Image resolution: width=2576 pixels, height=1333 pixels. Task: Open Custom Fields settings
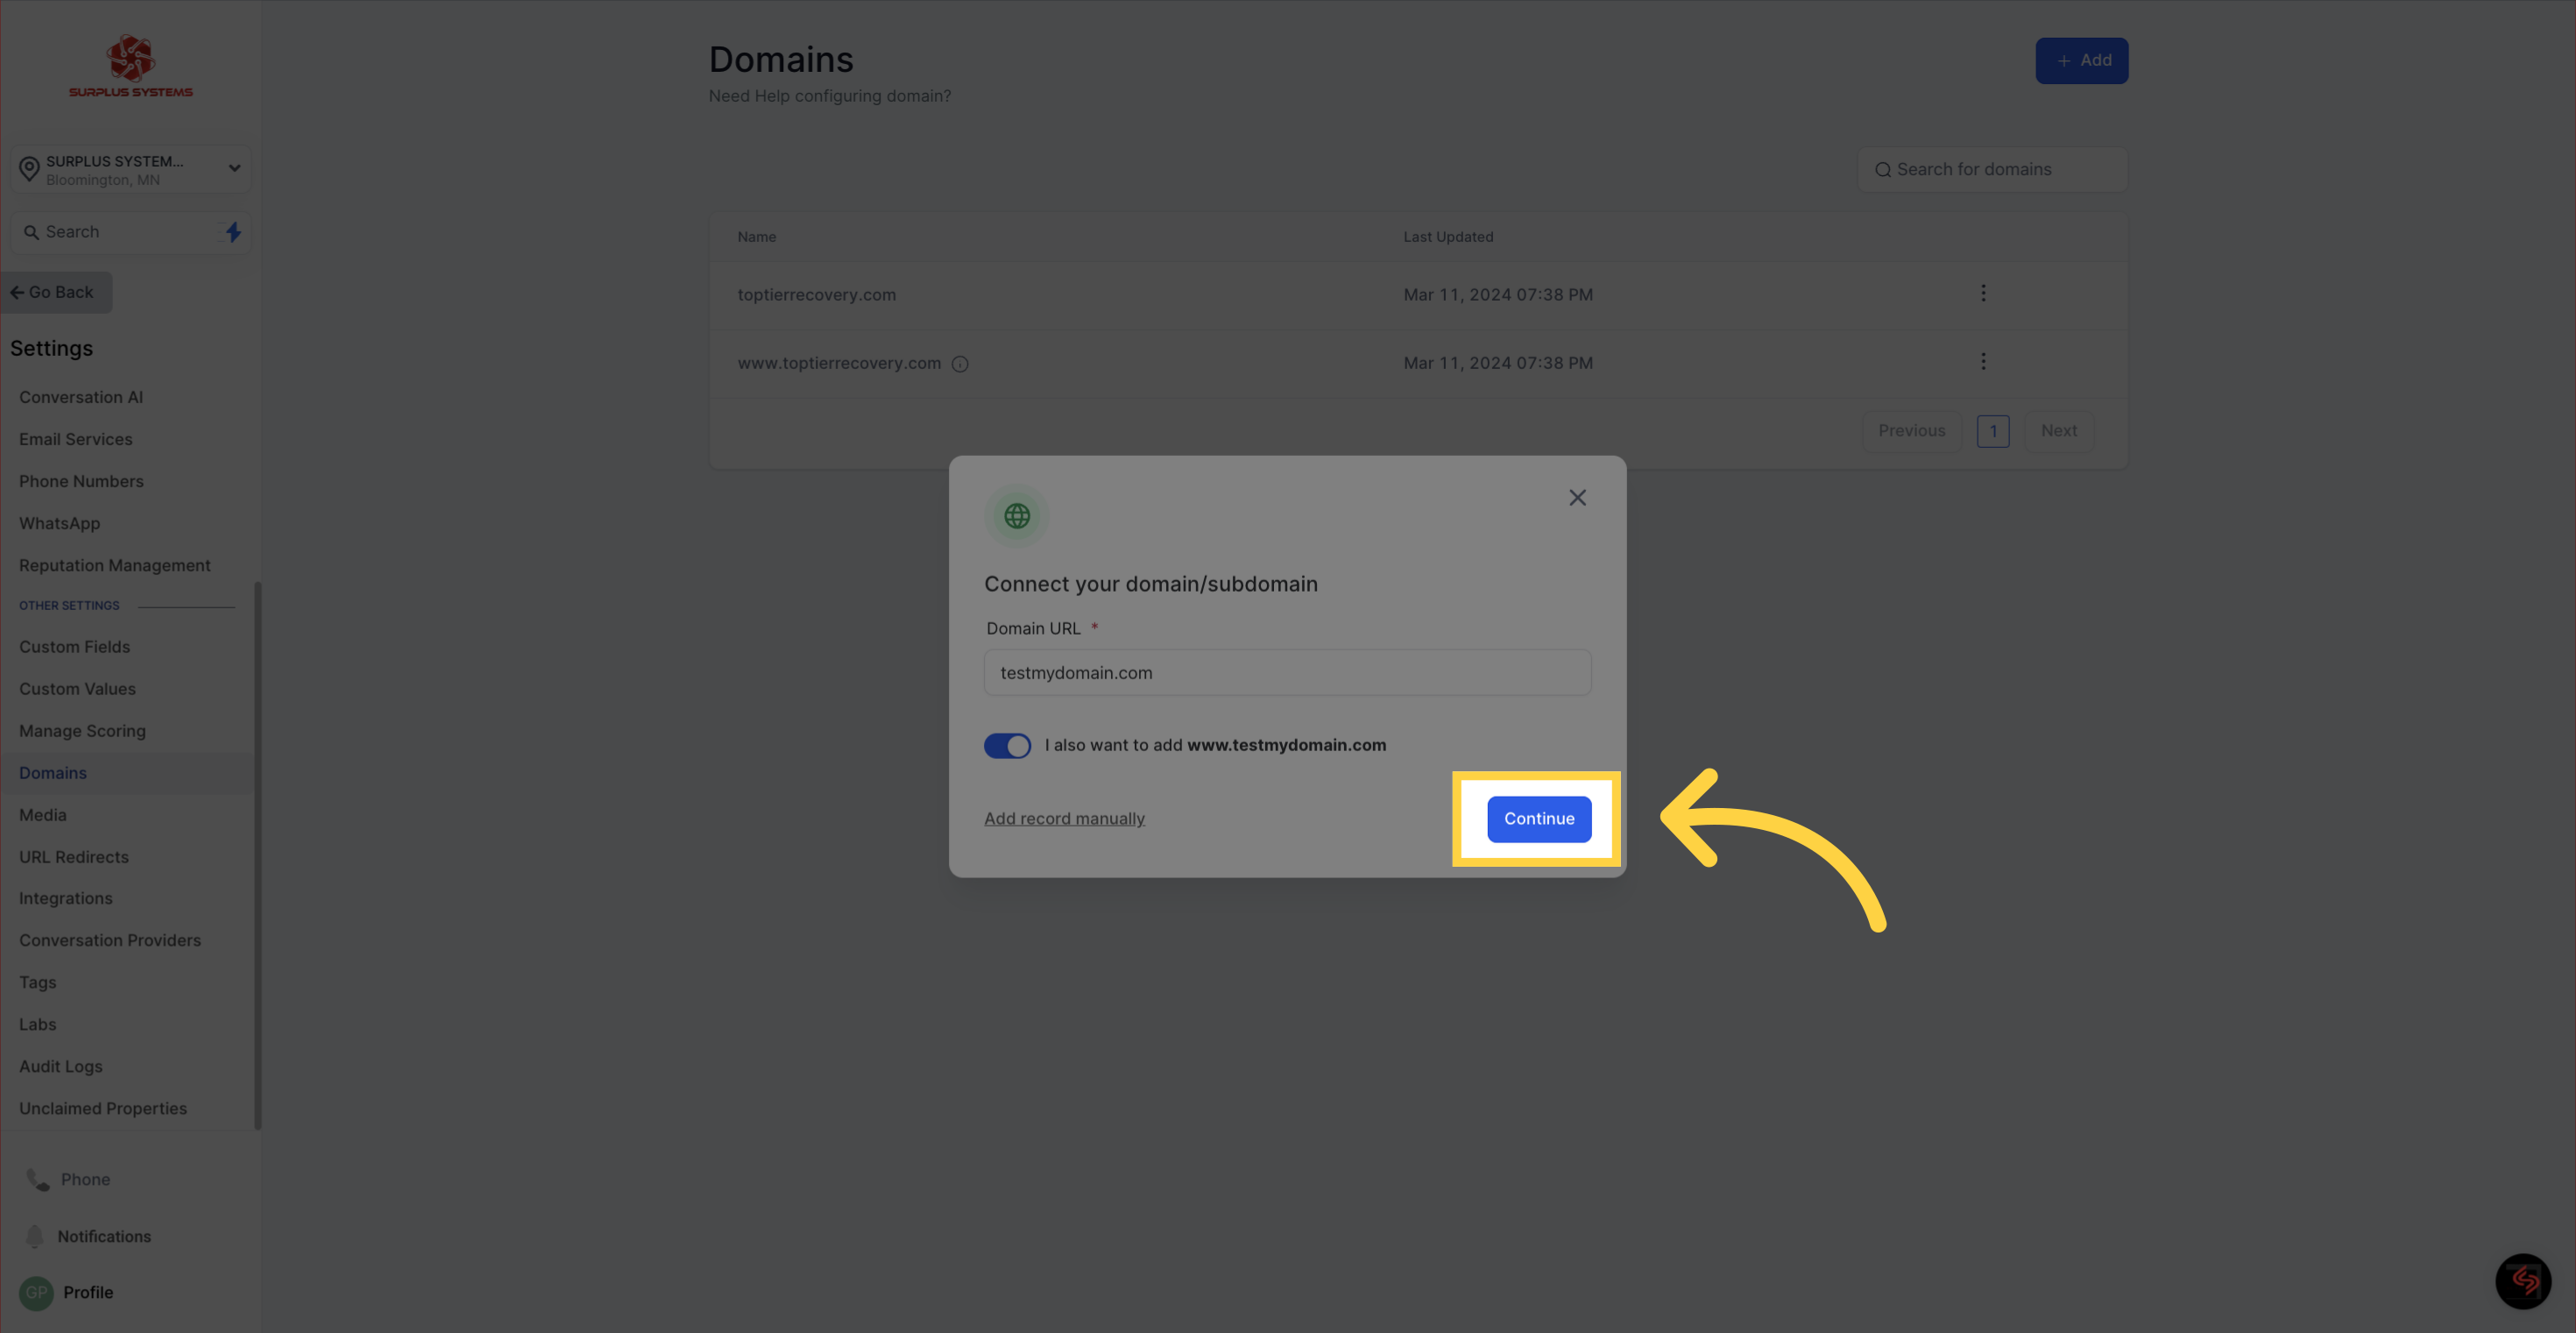pyautogui.click(x=74, y=647)
